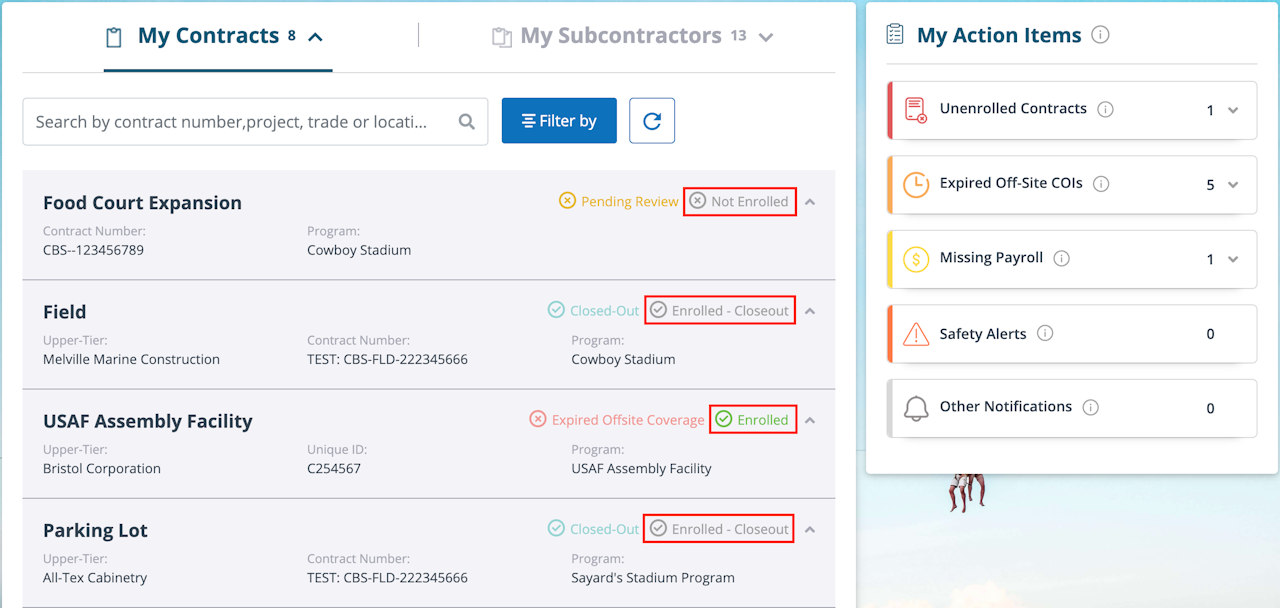Collapse the USAF Assembly Facility contract
1280x608 pixels.
click(x=810, y=420)
